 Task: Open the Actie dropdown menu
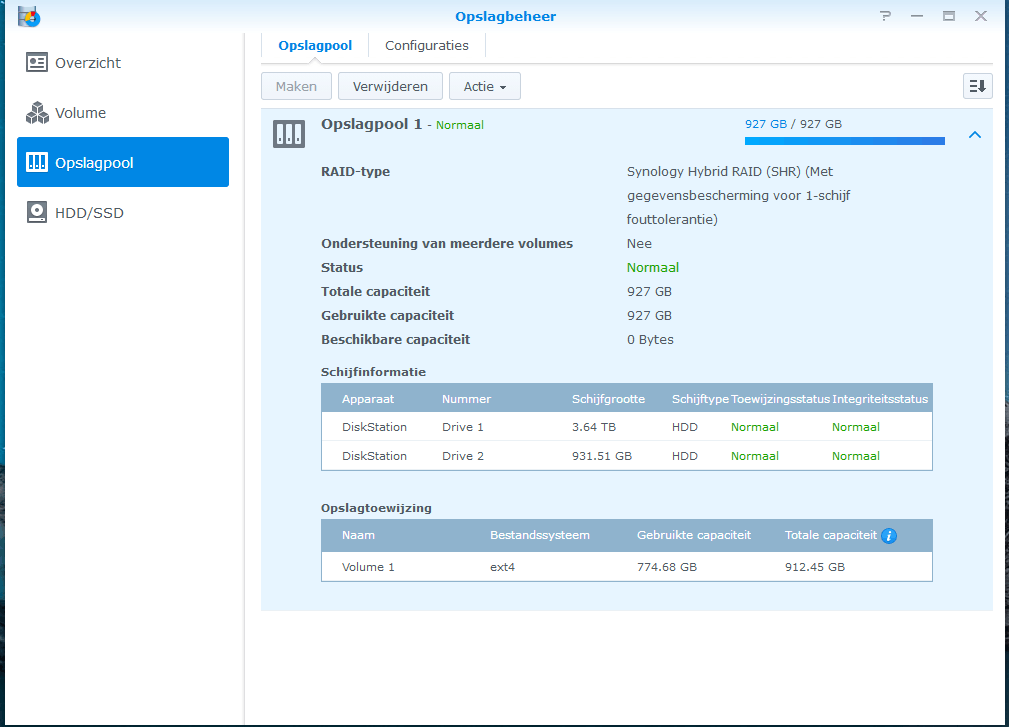484,87
